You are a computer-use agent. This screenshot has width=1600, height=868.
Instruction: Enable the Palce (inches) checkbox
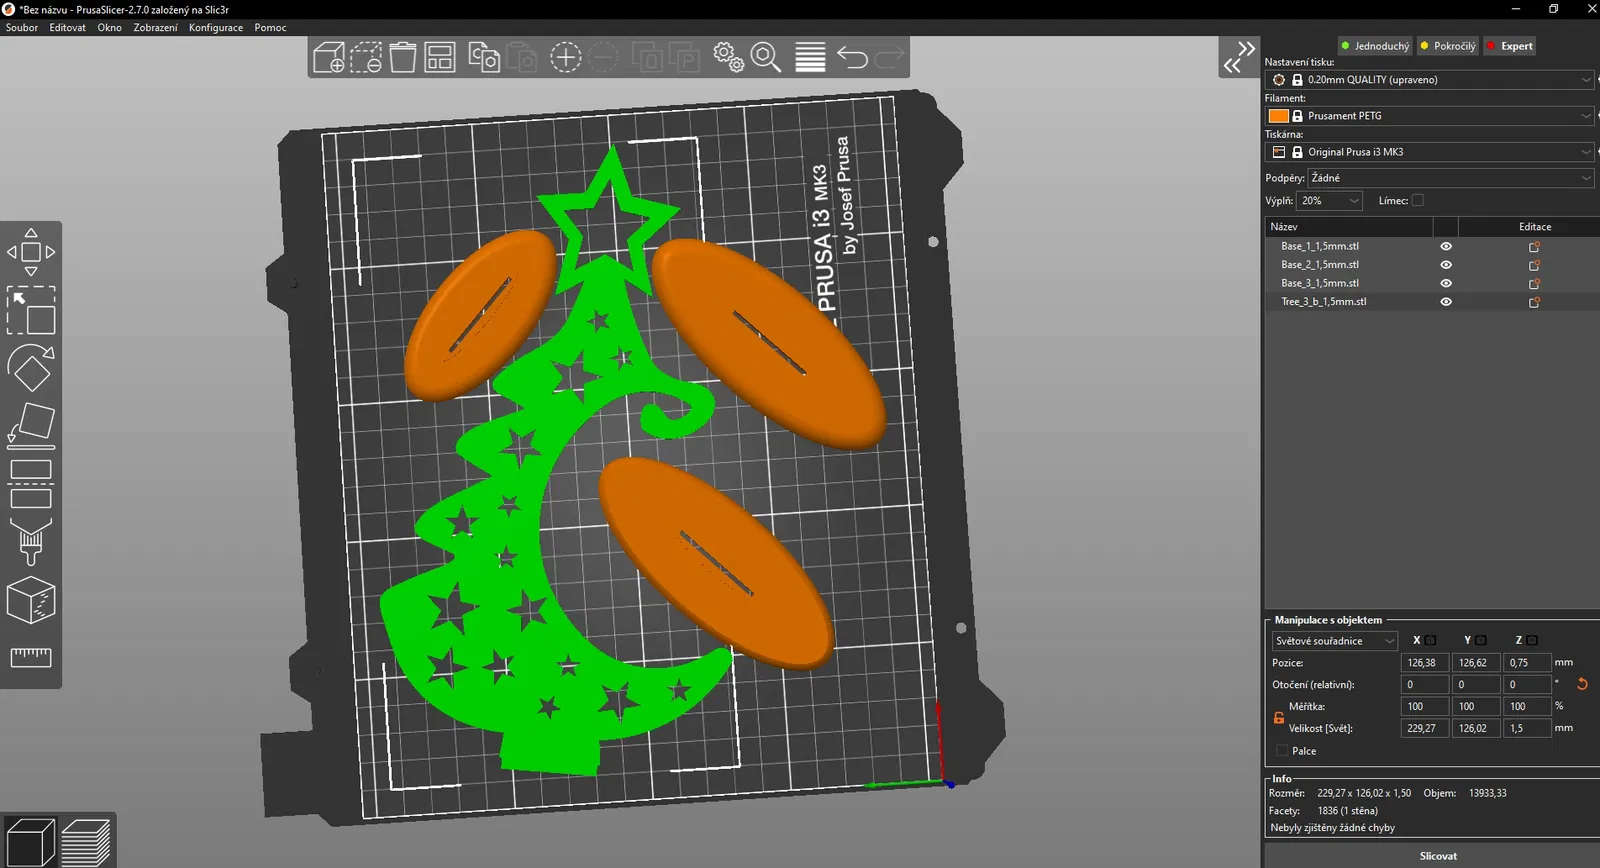click(1282, 751)
